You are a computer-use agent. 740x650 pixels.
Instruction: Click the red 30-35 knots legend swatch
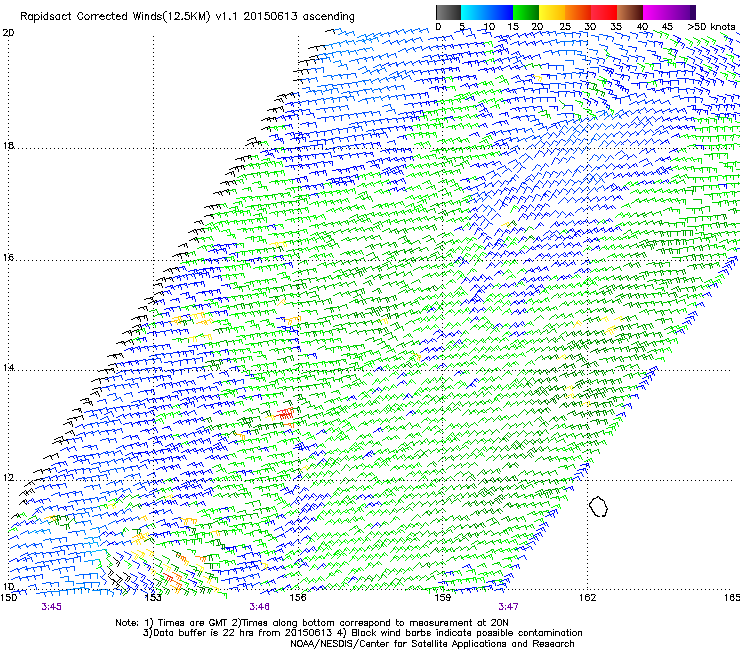pos(604,12)
